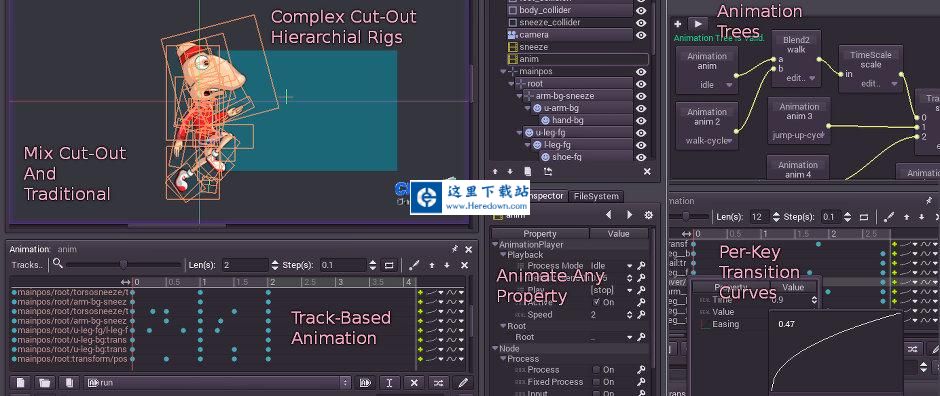This screenshot has width=940, height=396.
Task: Go to previous object in Inspector history
Action: (609, 214)
